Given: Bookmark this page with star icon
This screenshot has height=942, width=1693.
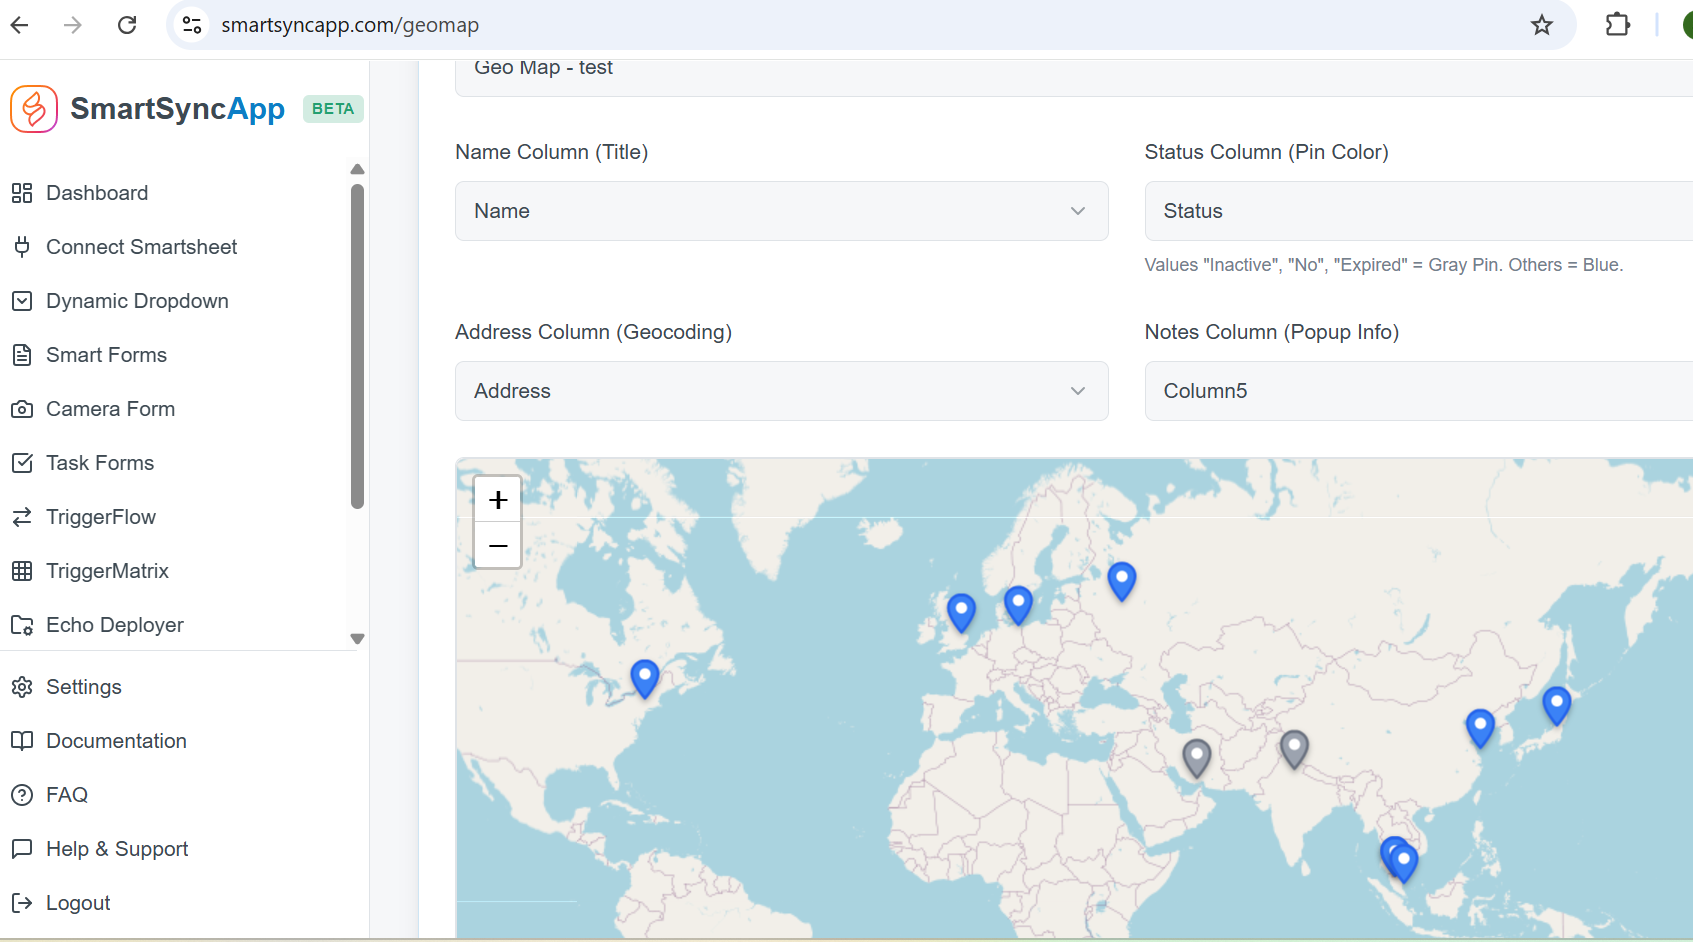Looking at the screenshot, I should 1542,25.
